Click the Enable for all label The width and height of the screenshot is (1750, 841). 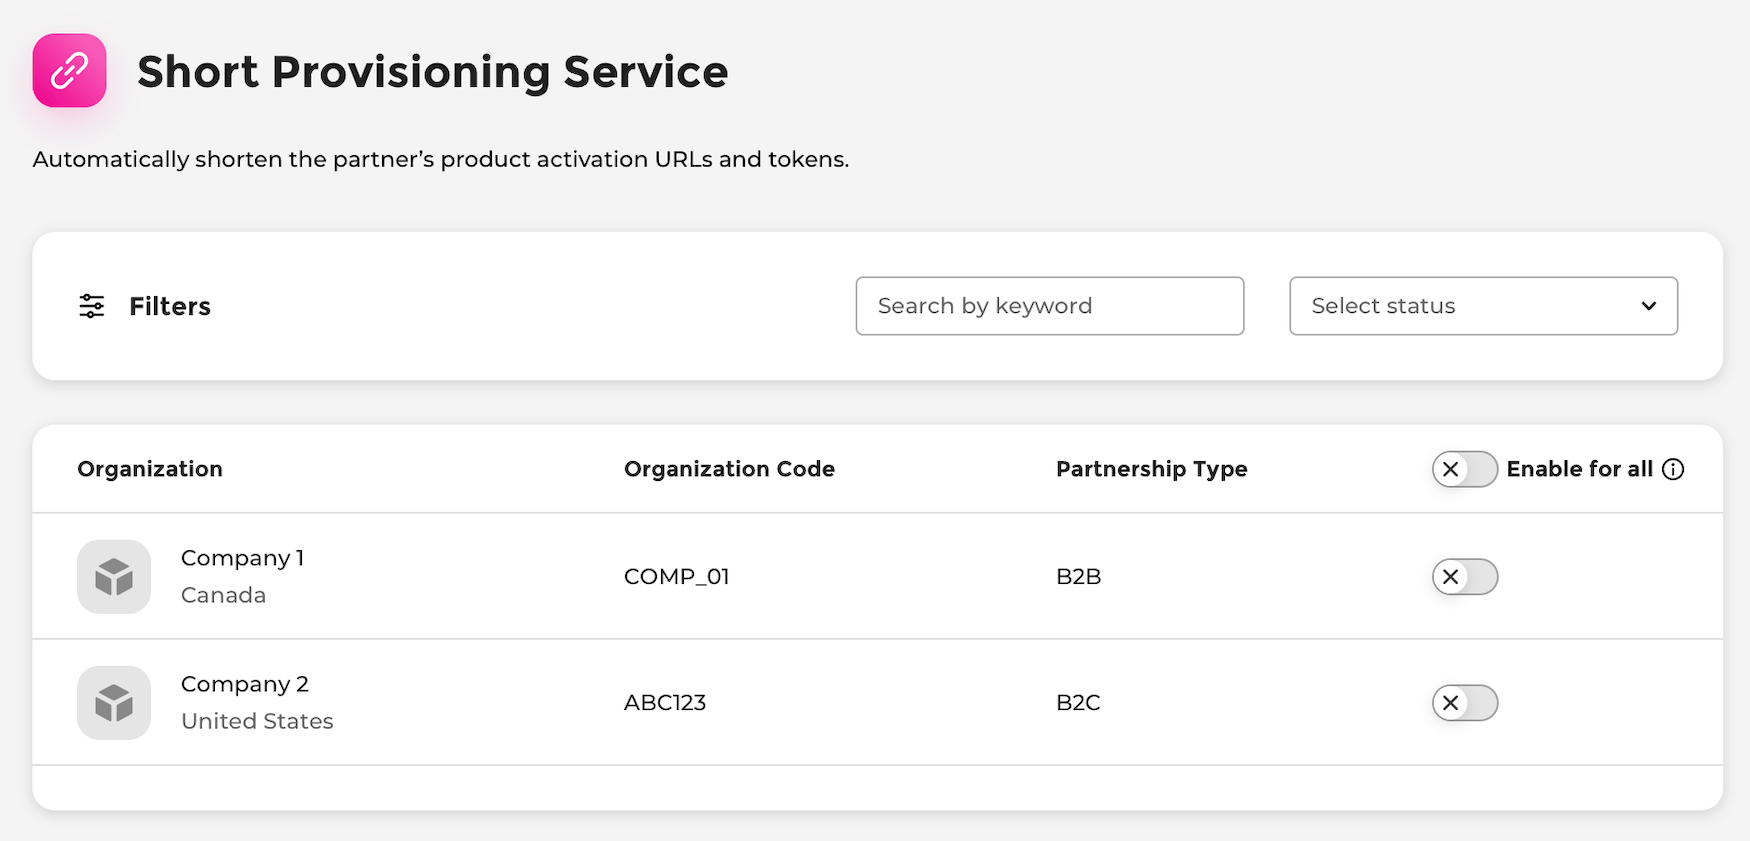click(1580, 469)
